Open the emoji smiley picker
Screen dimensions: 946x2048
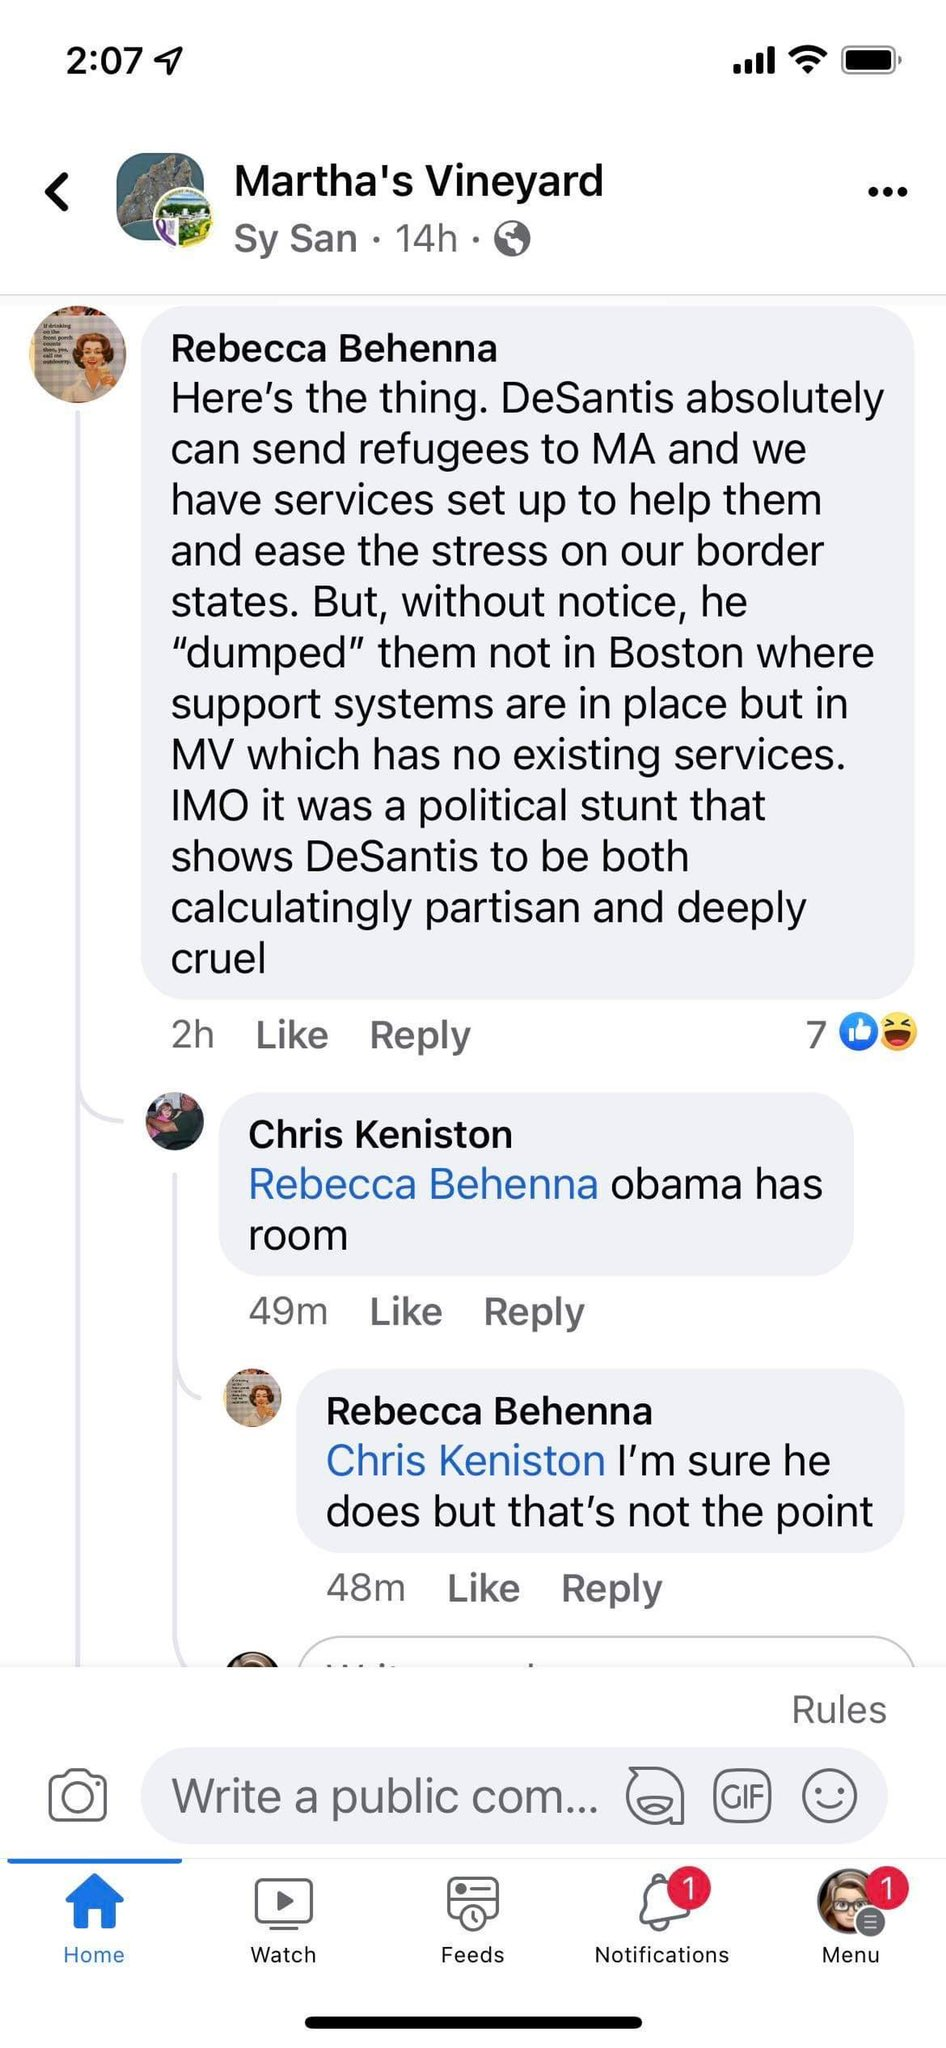pyautogui.click(x=829, y=1796)
